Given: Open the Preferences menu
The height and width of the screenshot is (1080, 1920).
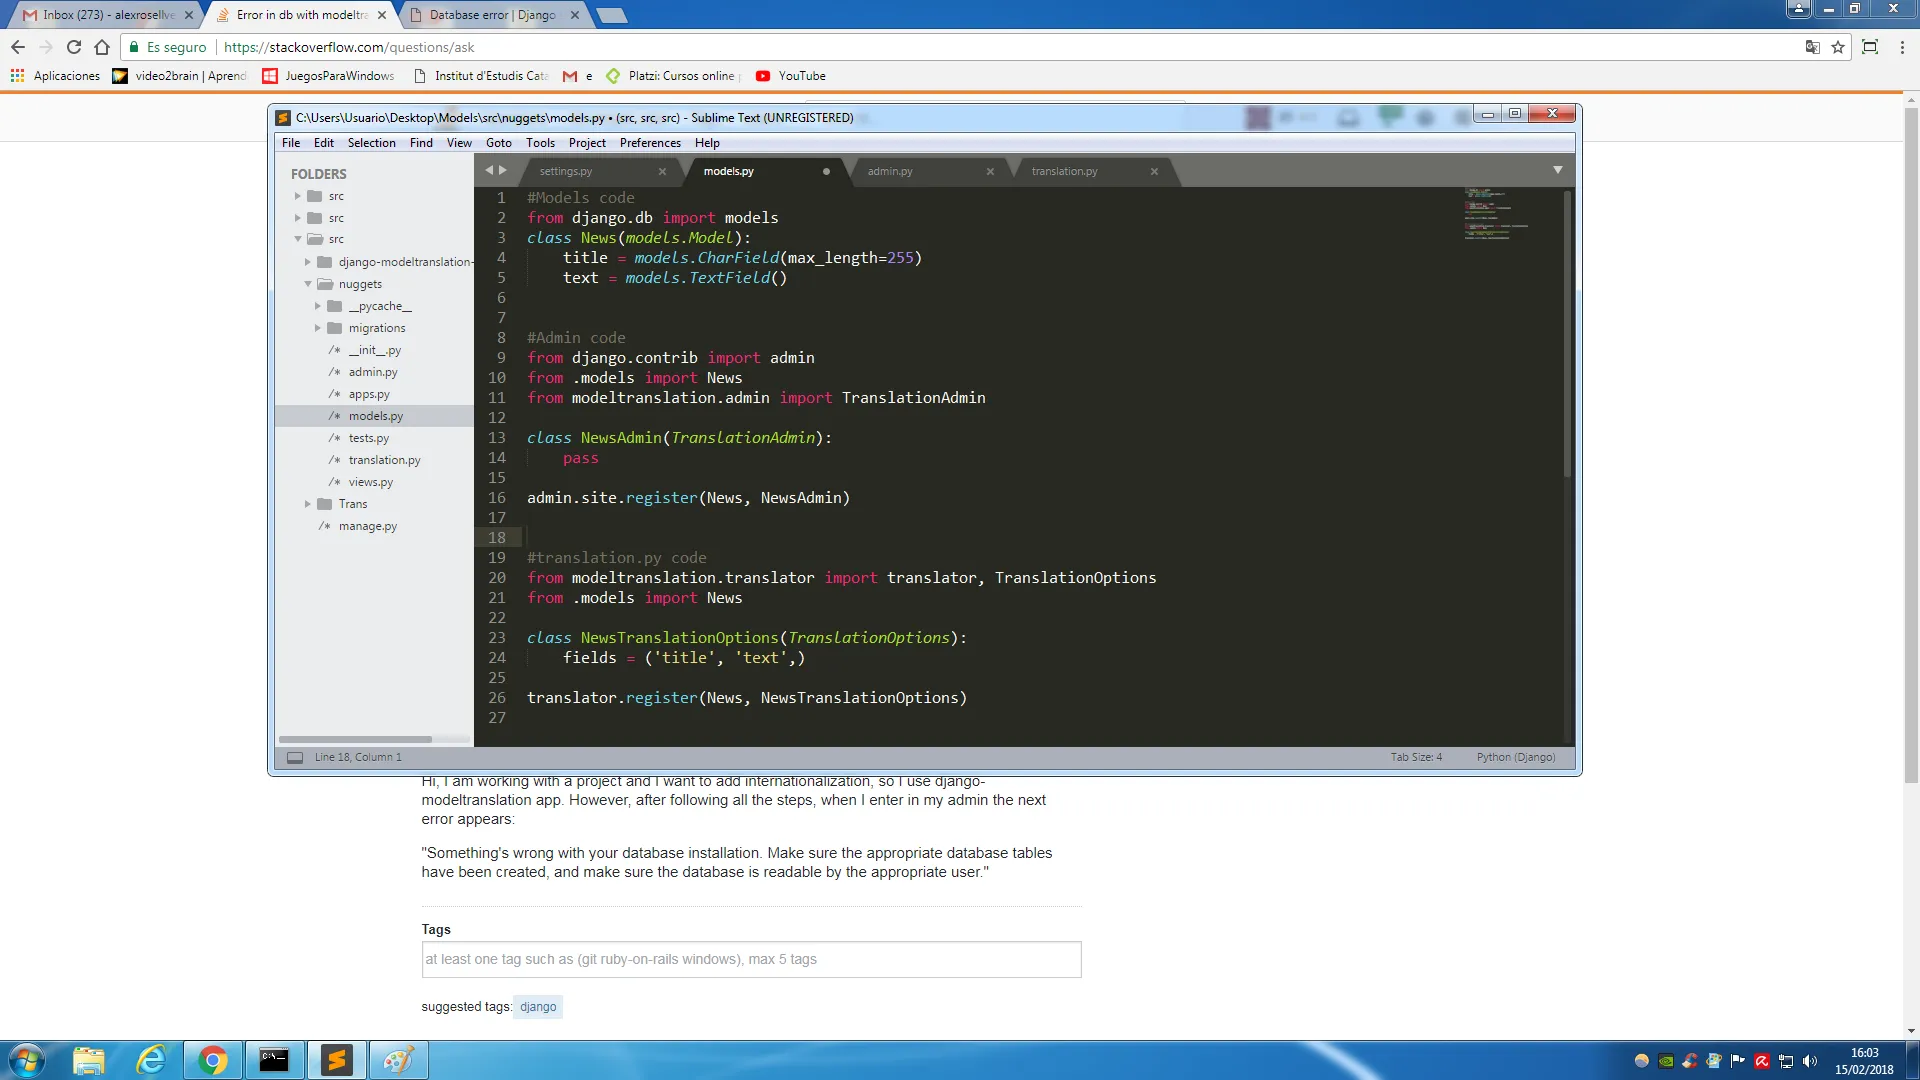Looking at the screenshot, I should point(650,143).
